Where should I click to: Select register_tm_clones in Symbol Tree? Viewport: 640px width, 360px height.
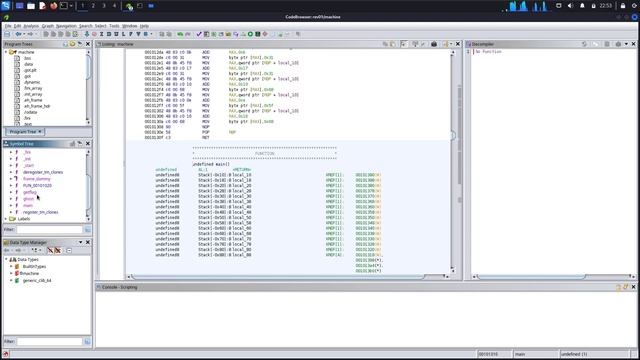[40, 212]
